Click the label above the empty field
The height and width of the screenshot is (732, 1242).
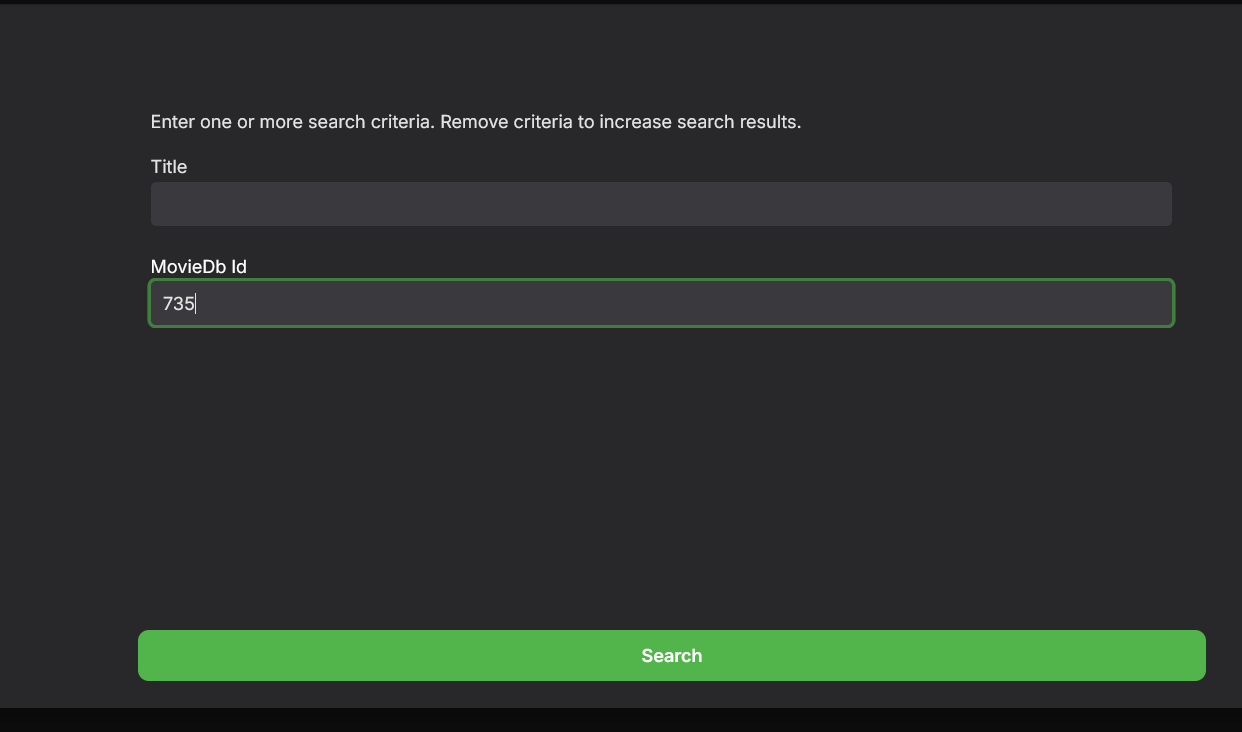pos(169,167)
